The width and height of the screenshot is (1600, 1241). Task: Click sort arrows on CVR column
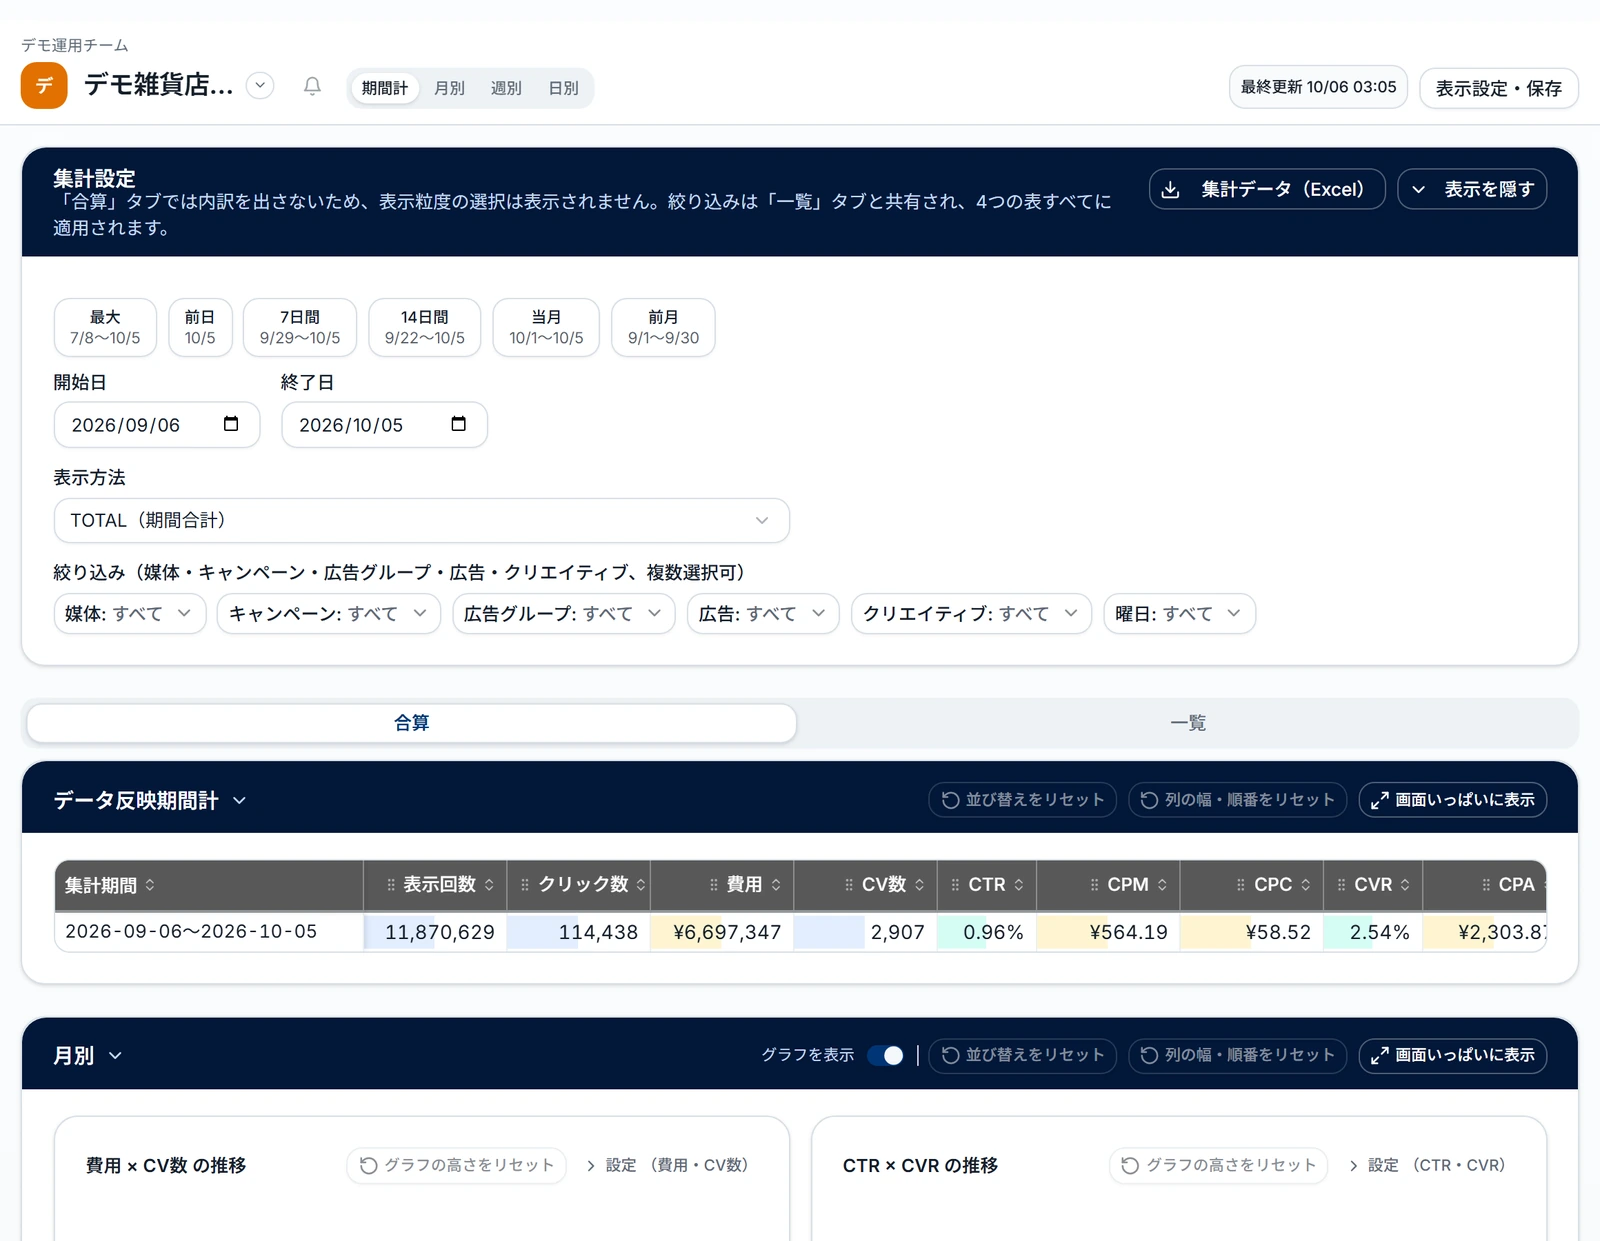[1405, 885]
